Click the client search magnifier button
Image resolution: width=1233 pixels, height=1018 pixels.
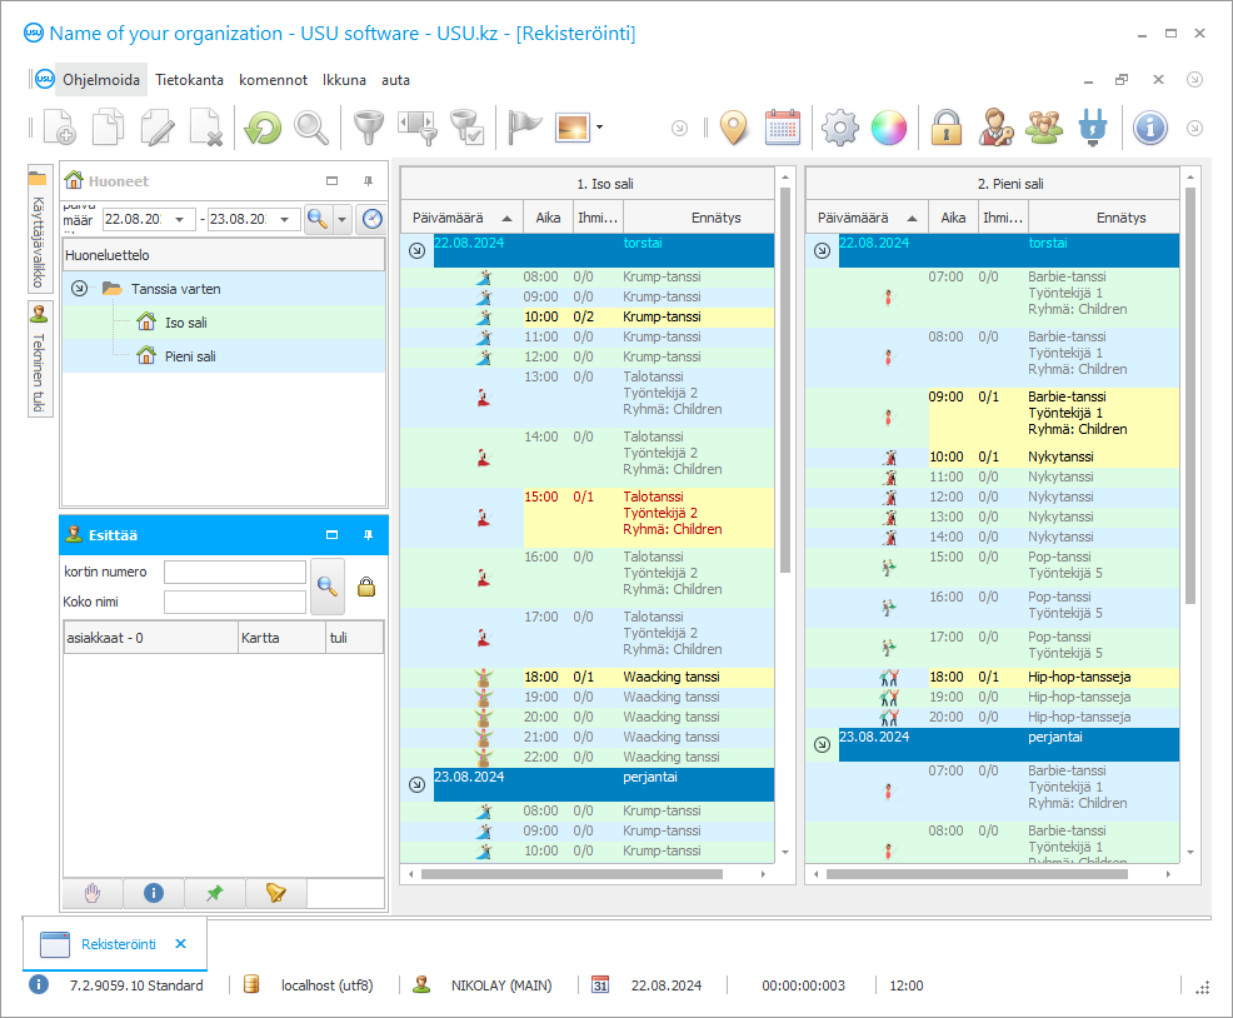click(327, 586)
